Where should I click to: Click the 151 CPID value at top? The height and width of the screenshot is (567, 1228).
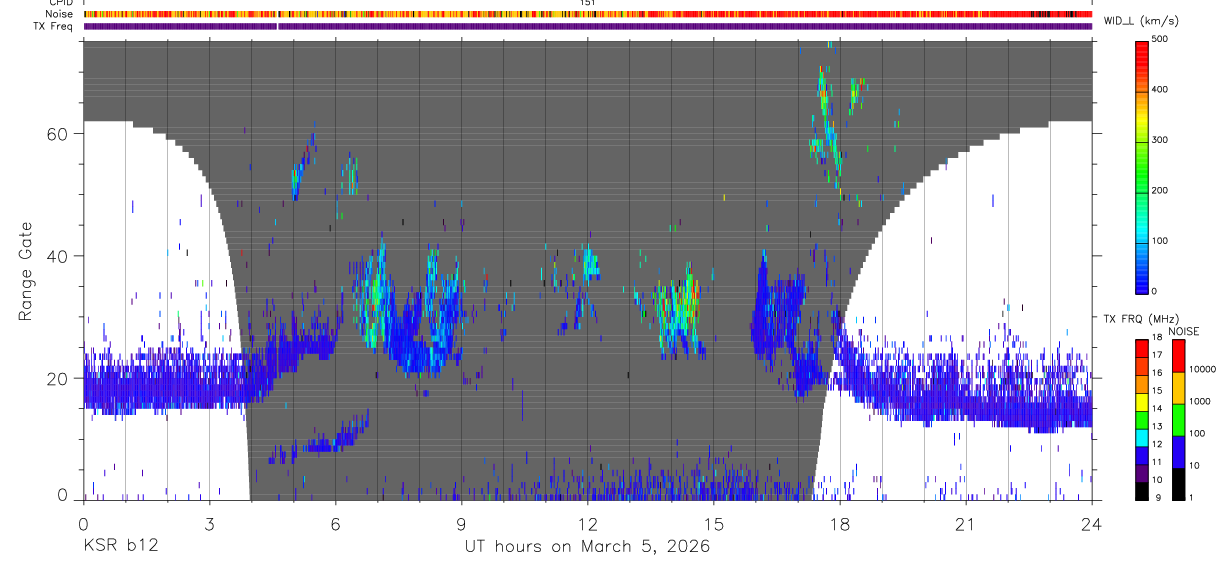[588, 3]
